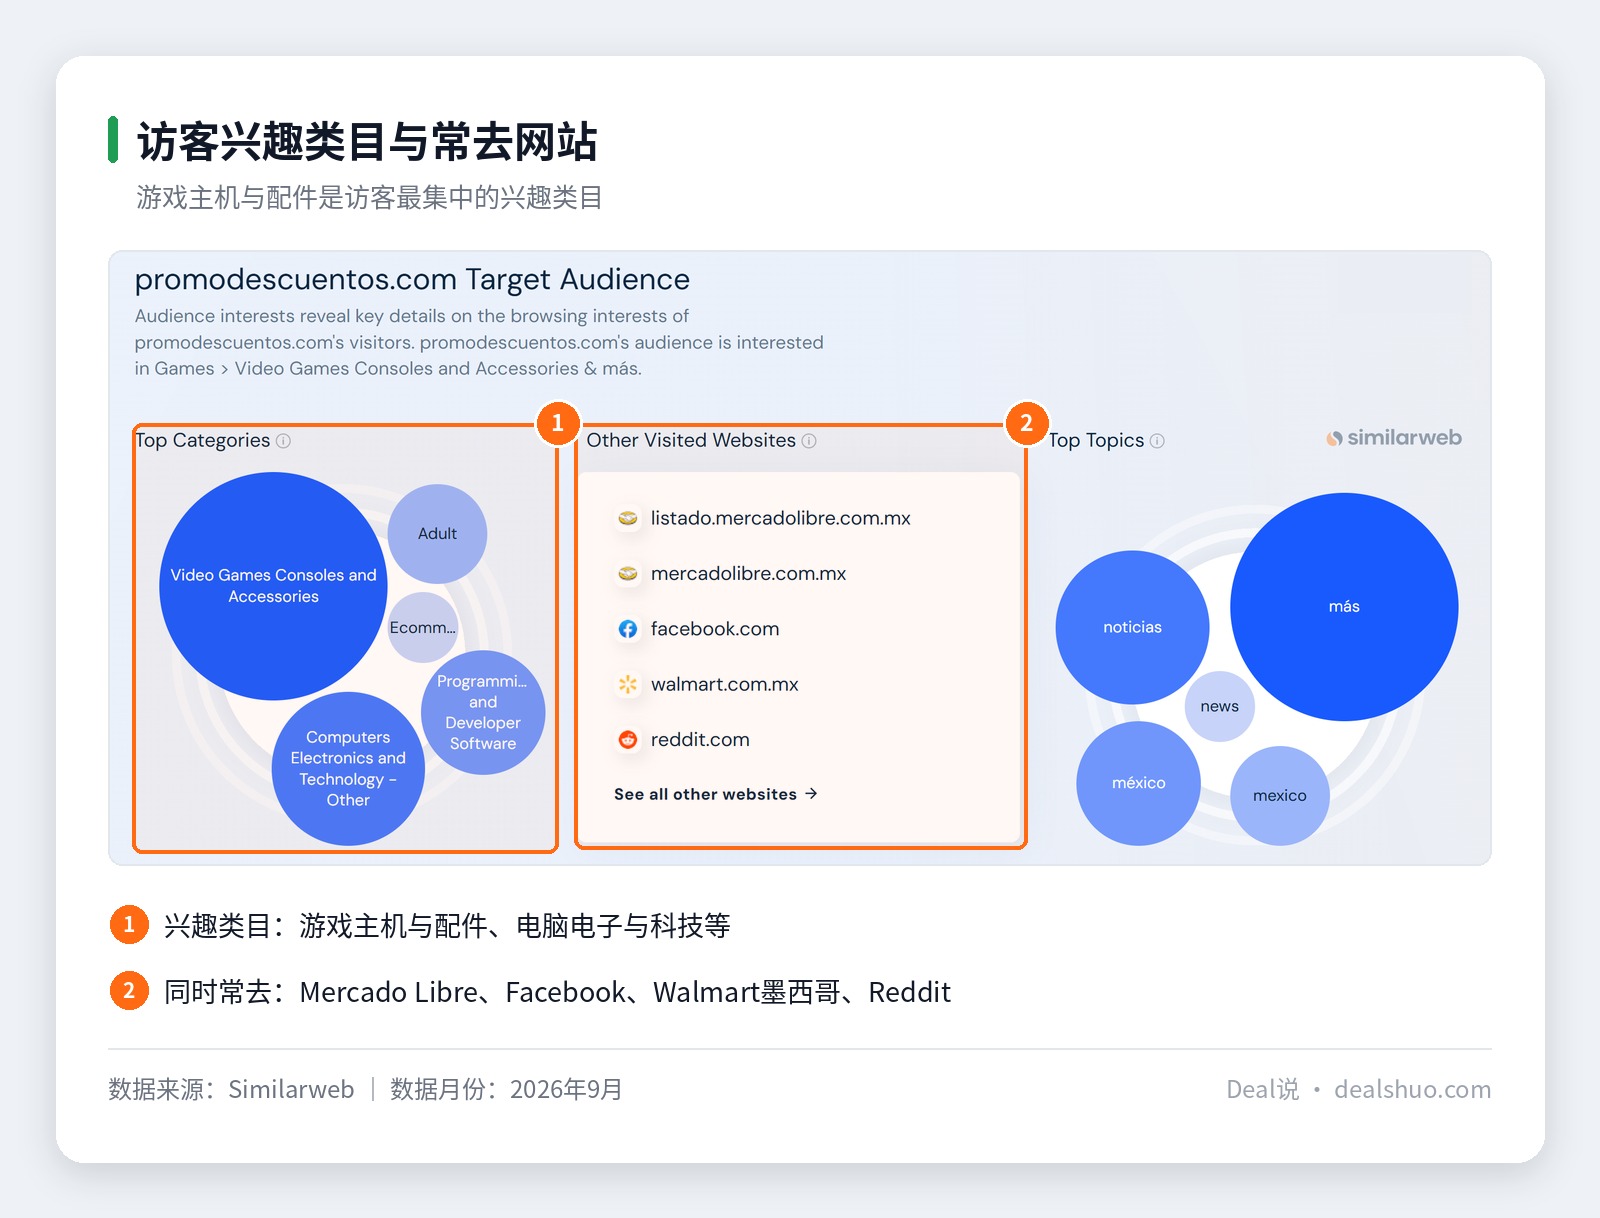
Task: Click the Mercado Libre favicon next to listado.mercadolibre.com.mx
Action: point(628,518)
